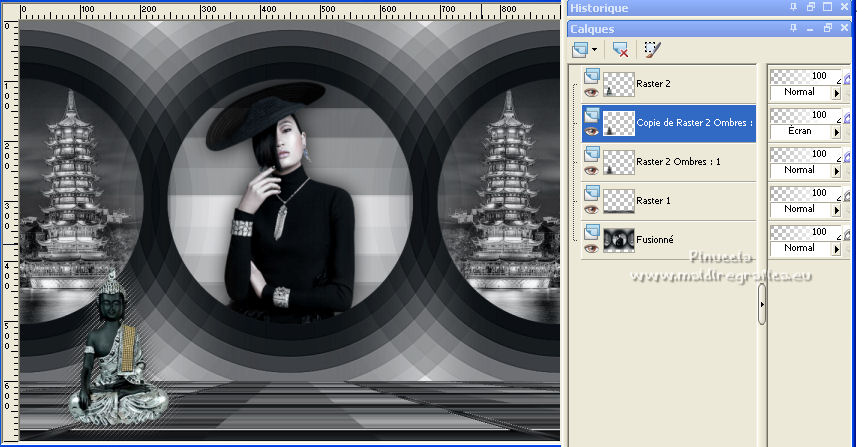
Task: Click the Fusionné layer type icon
Action: point(592,232)
